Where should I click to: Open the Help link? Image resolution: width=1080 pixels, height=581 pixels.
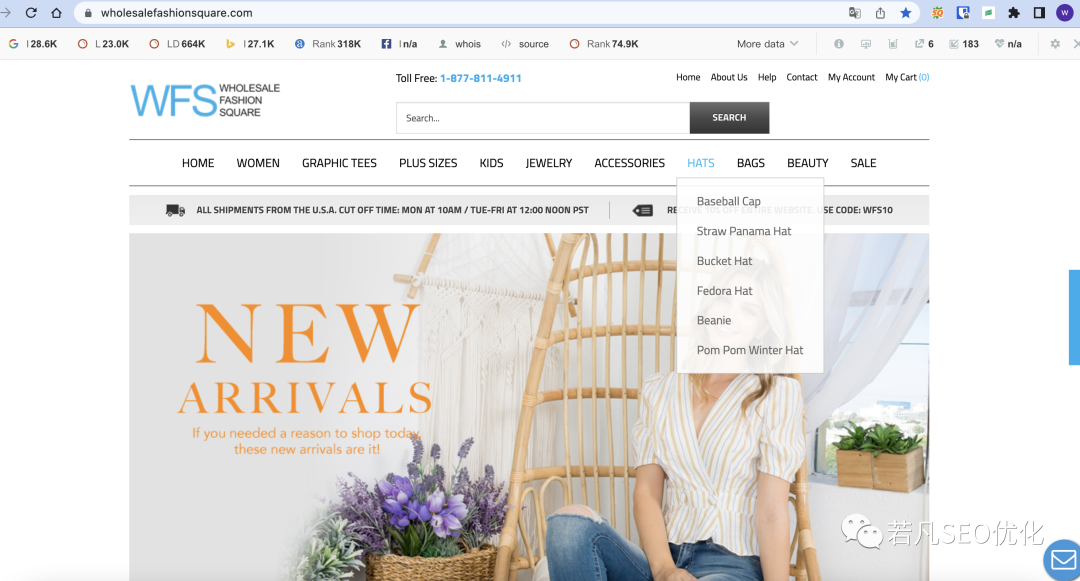[x=767, y=77]
